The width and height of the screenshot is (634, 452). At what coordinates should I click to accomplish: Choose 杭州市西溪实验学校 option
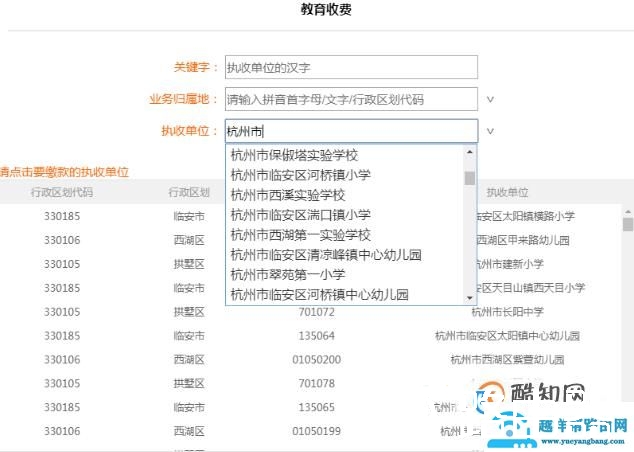(x=288, y=195)
